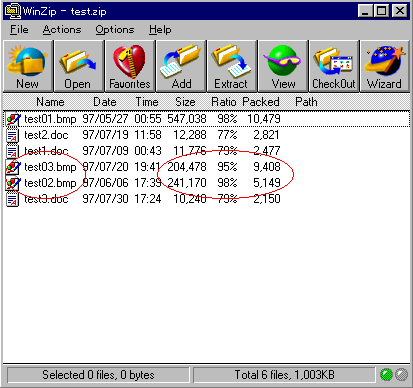The width and height of the screenshot is (413, 388).
Task: Click the date 97/05/27
Action: (x=105, y=119)
